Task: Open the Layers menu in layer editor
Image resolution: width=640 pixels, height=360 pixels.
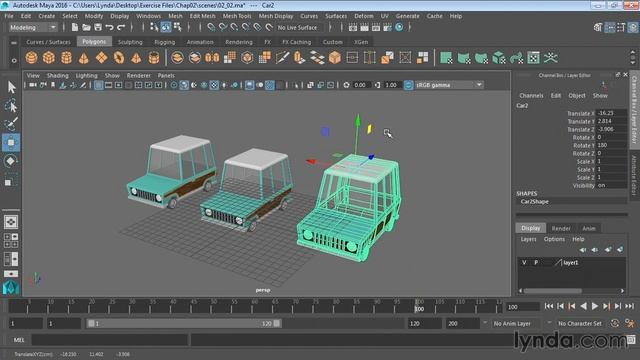Action: [529, 239]
